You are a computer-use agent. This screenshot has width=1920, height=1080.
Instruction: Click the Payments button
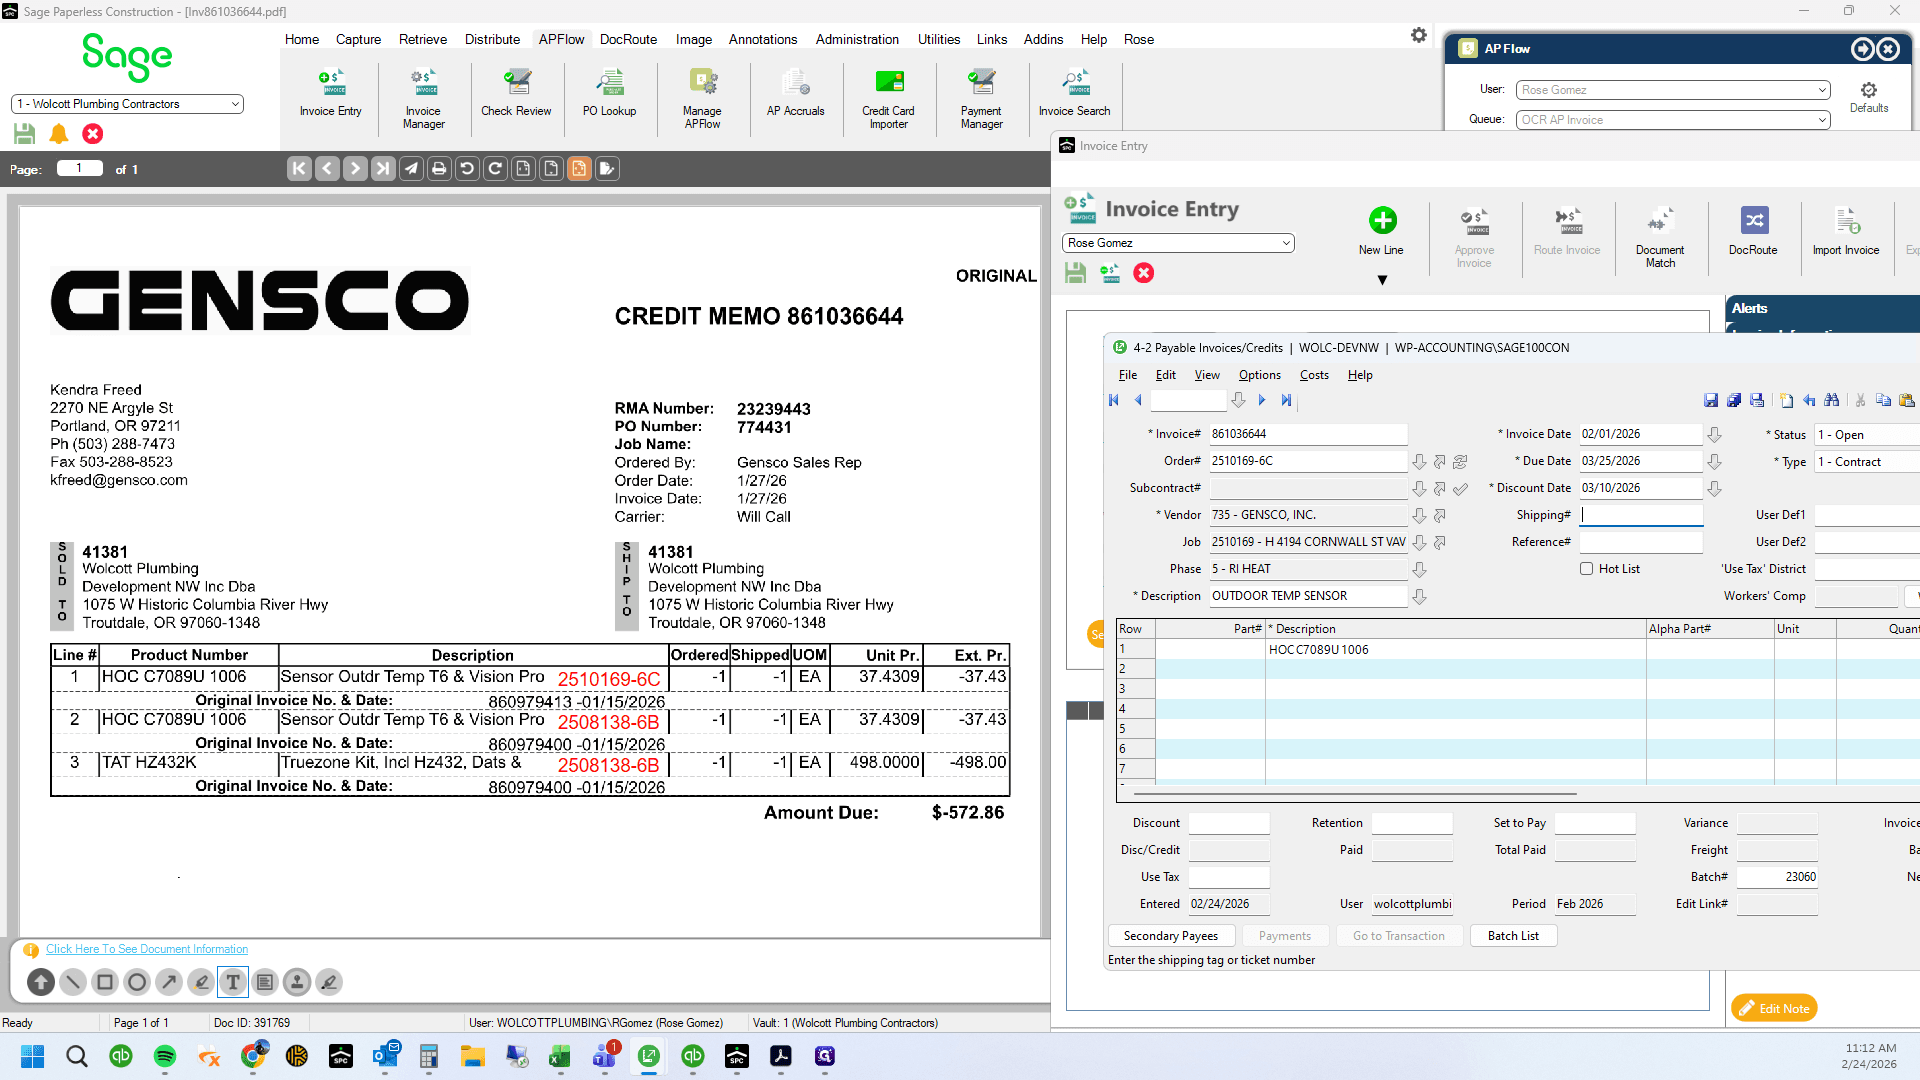(x=1285, y=936)
